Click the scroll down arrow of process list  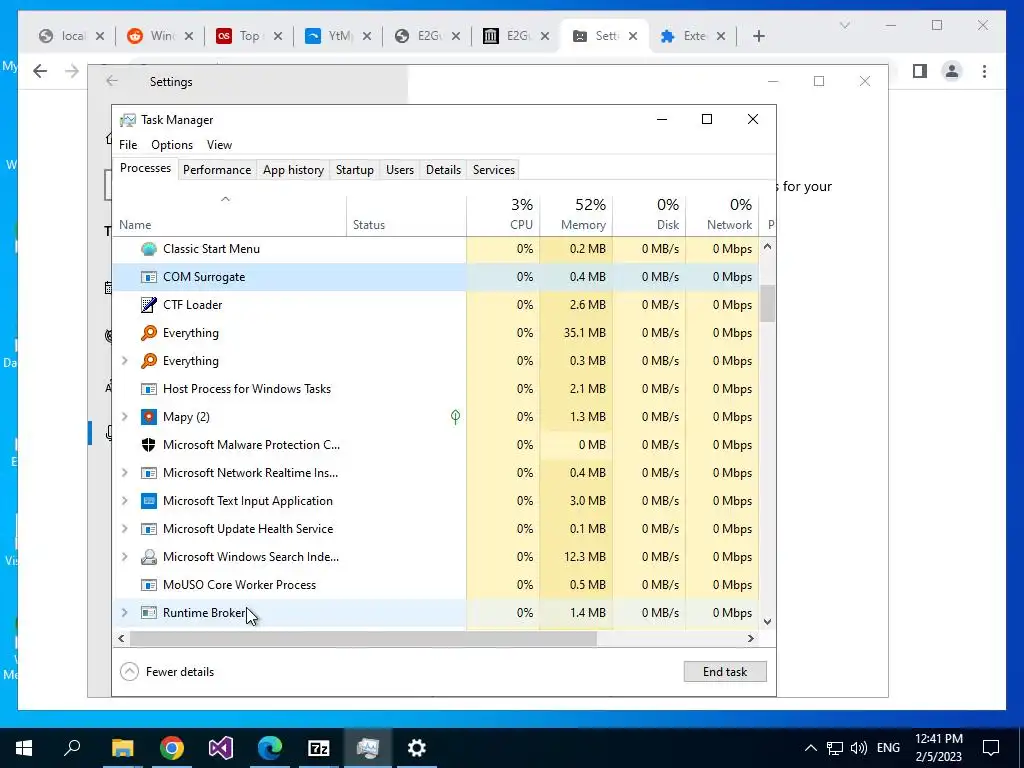click(767, 622)
